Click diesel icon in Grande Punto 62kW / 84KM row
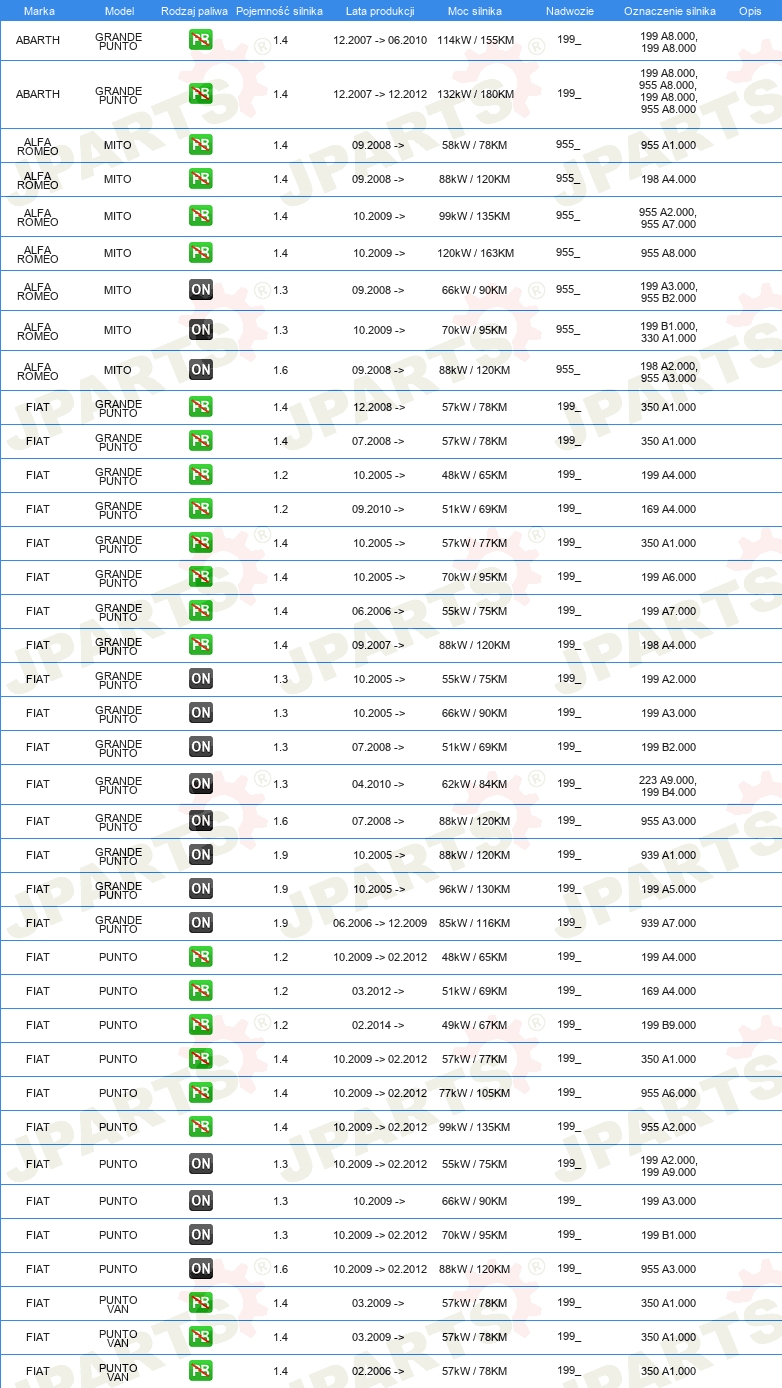Screen dimensions: 782x1388 pos(201,784)
